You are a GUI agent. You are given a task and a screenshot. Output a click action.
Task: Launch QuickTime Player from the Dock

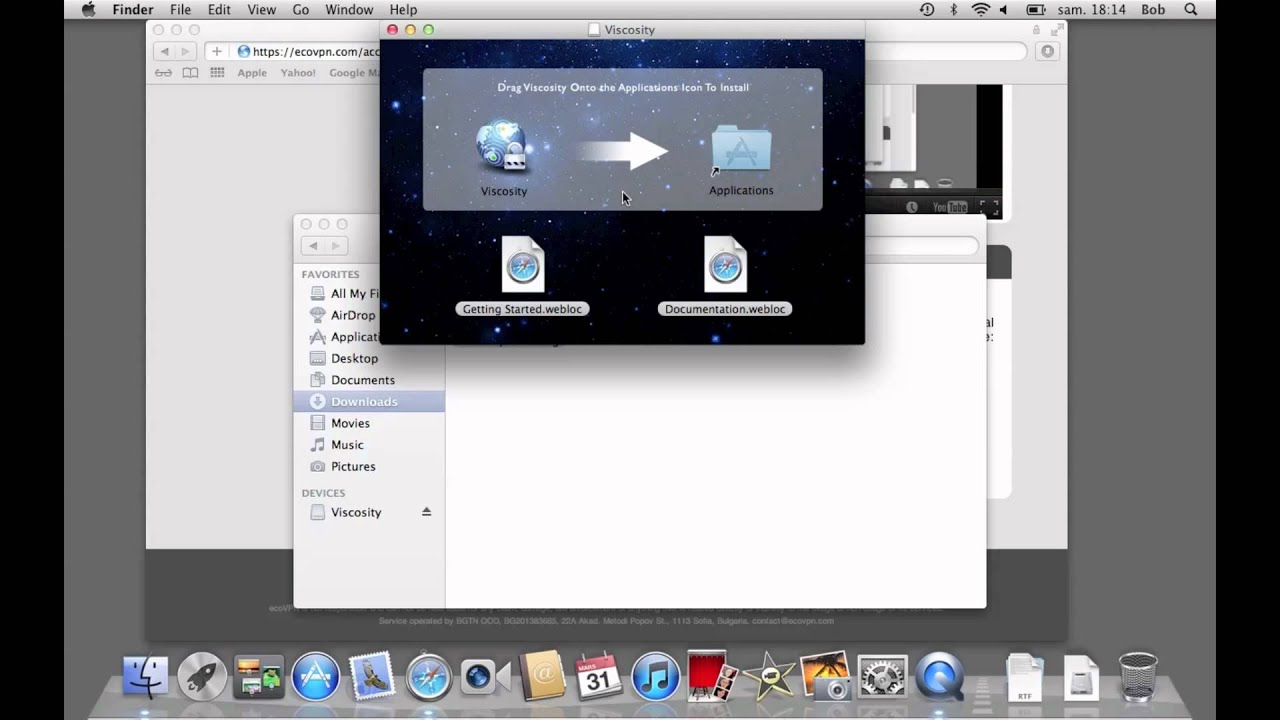[939, 677]
